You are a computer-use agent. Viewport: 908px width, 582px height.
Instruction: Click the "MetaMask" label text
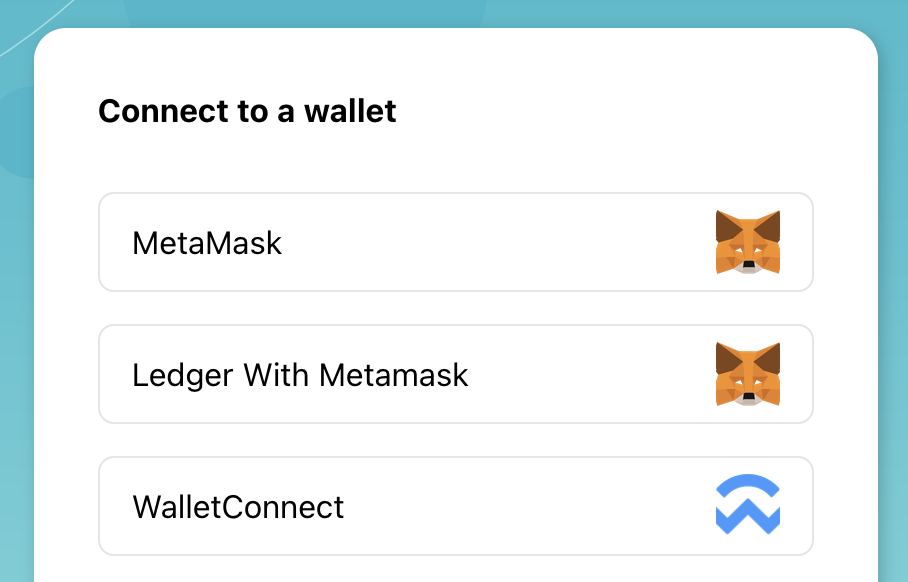pos(207,243)
